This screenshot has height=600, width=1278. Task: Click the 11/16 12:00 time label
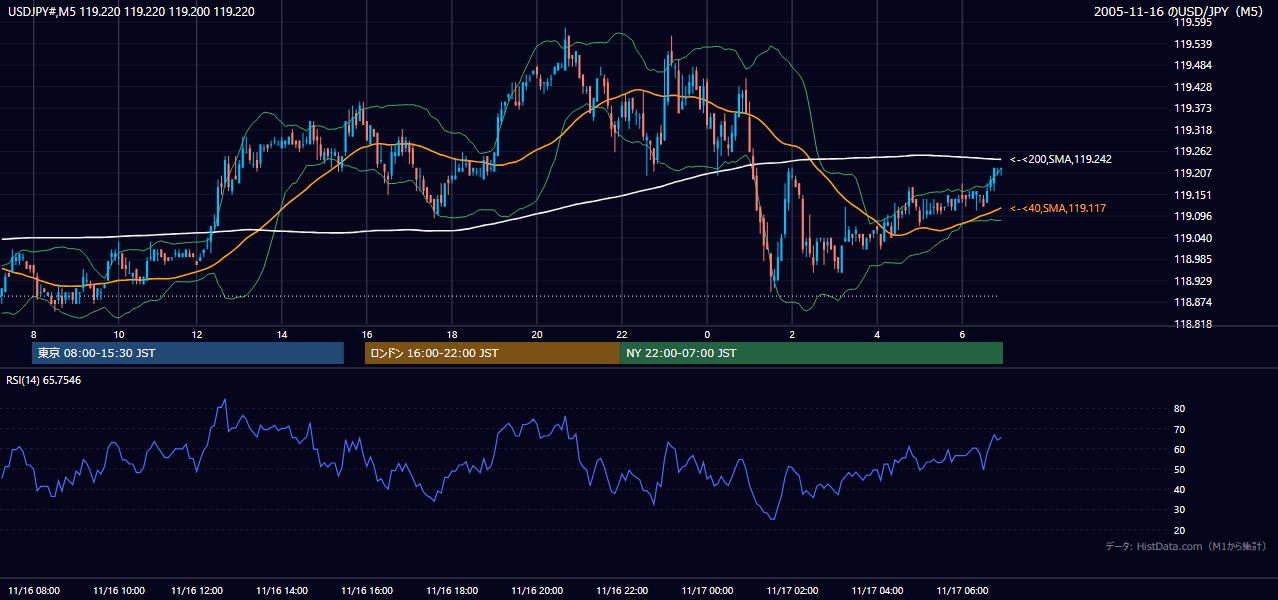(197, 590)
